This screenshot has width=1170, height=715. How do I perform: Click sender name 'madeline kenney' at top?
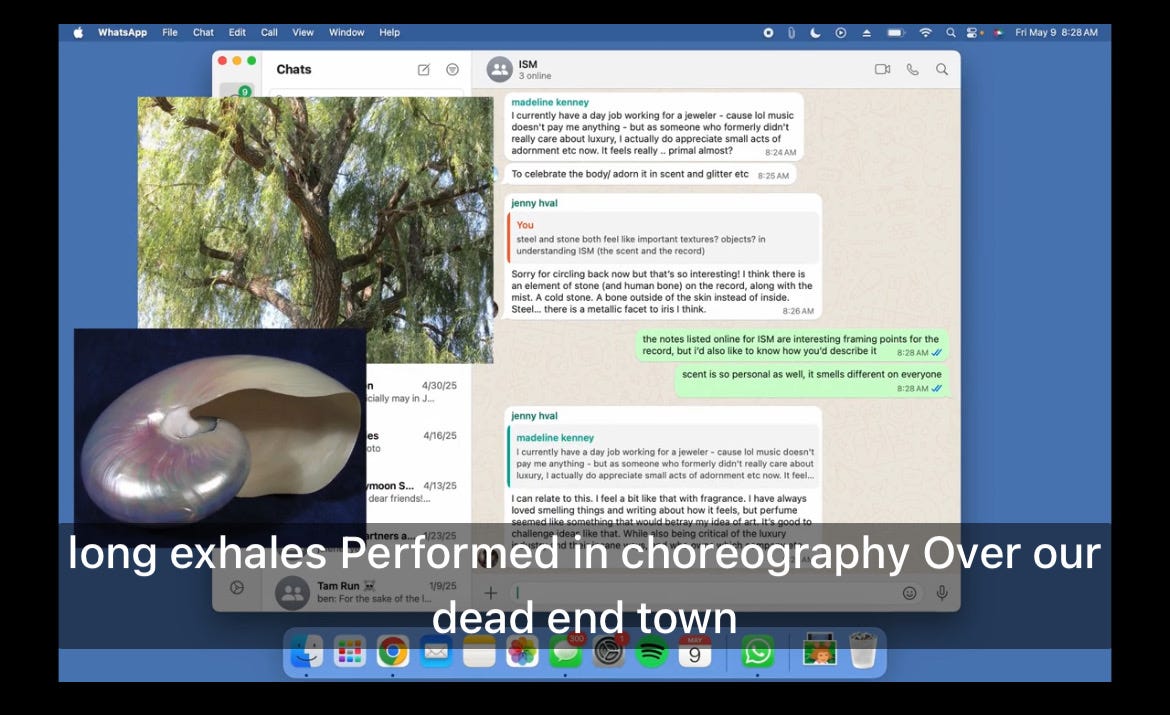(x=550, y=102)
